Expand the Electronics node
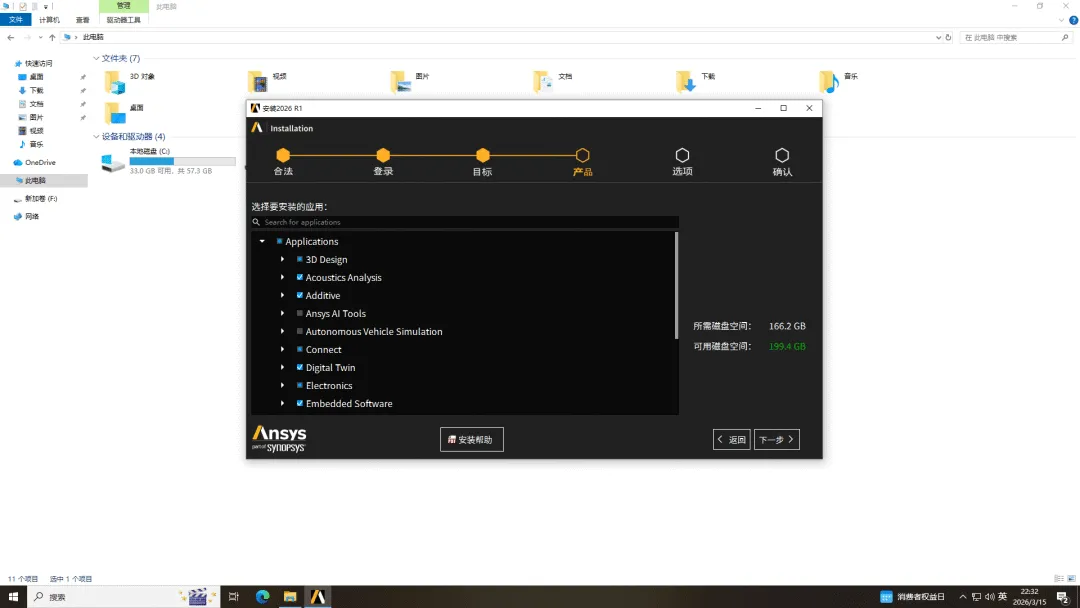 (x=282, y=385)
